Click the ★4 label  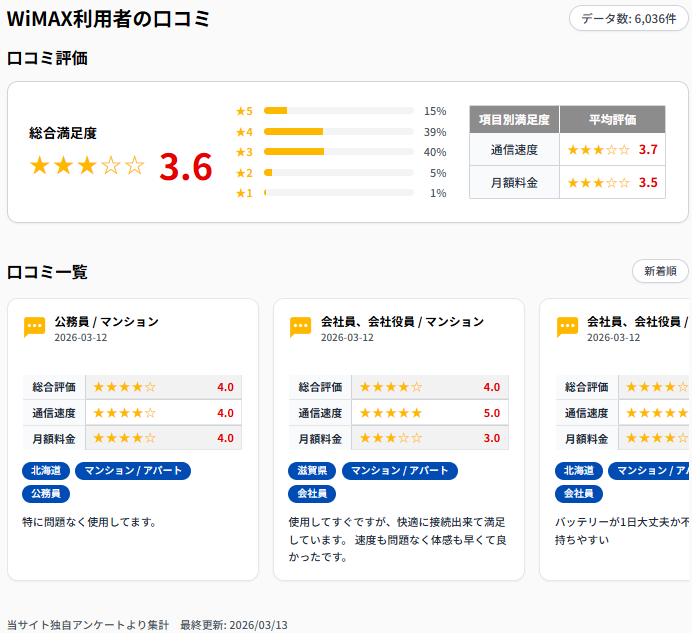[x=244, y=132]
